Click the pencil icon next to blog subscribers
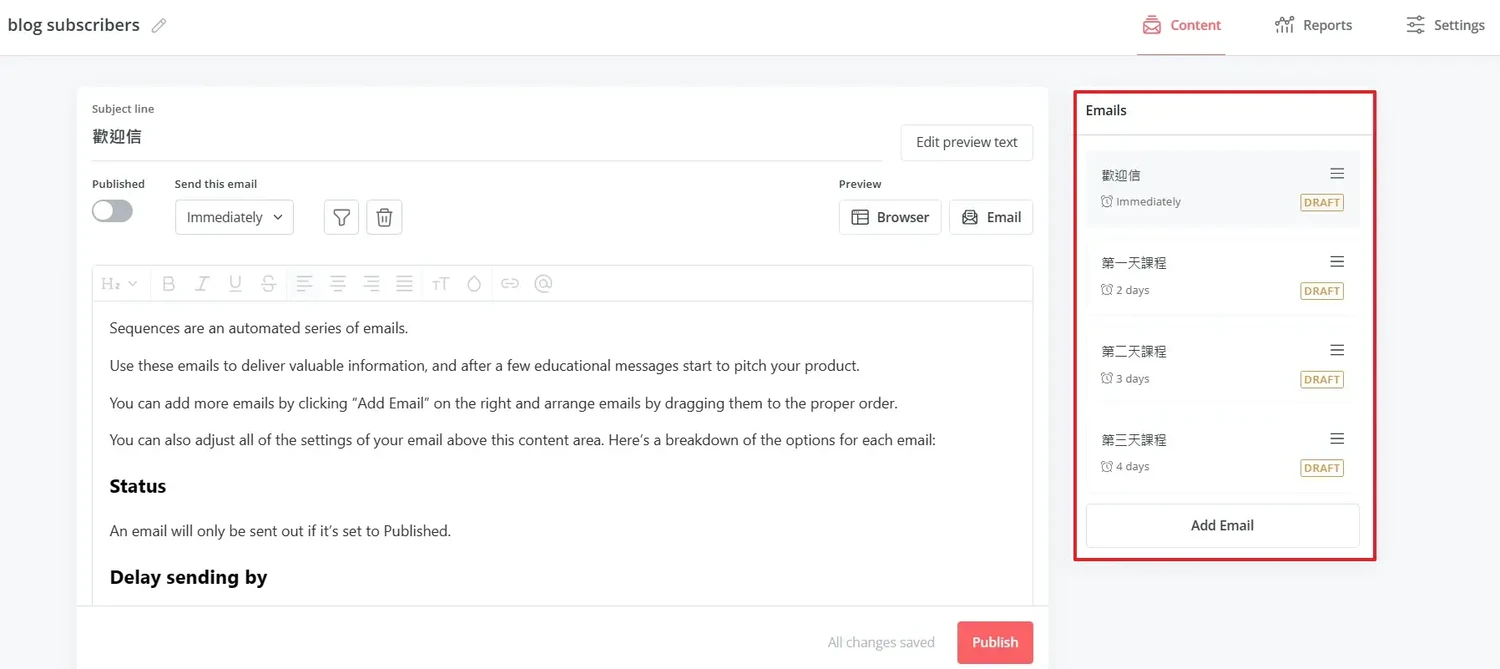The image size is (1500, 669). 159,26
